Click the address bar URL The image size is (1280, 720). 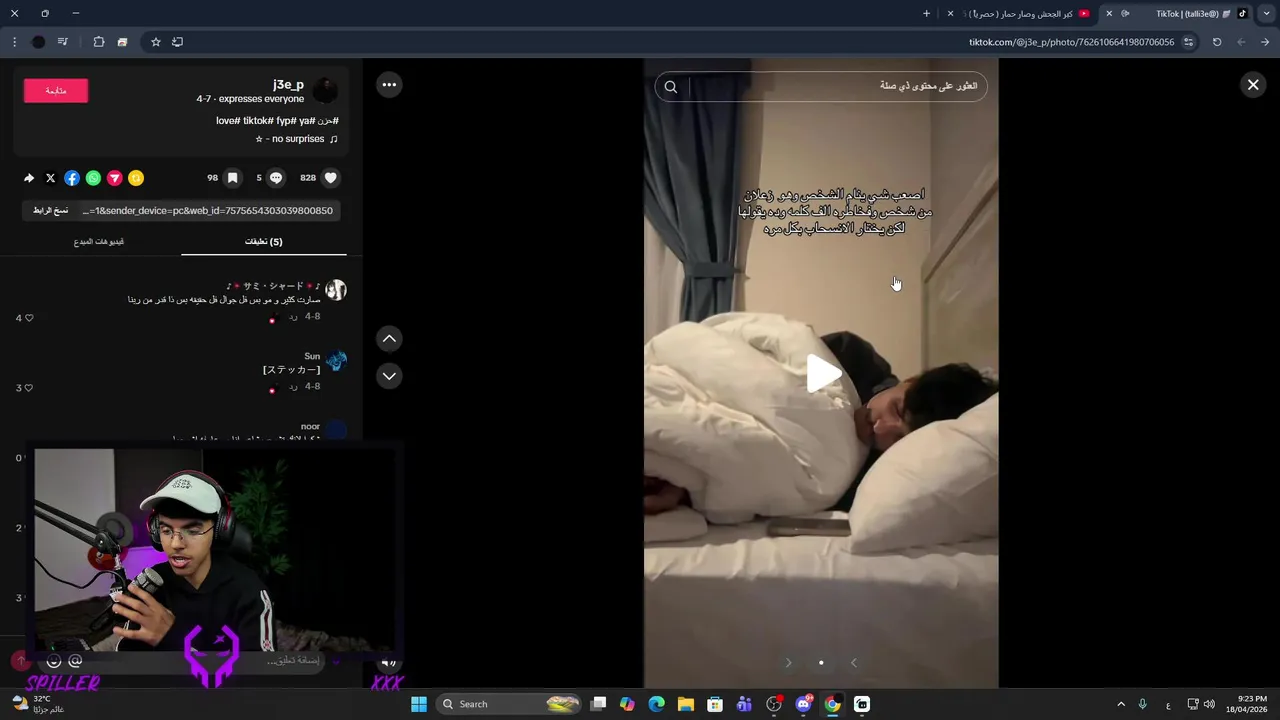click(1071, 42)
